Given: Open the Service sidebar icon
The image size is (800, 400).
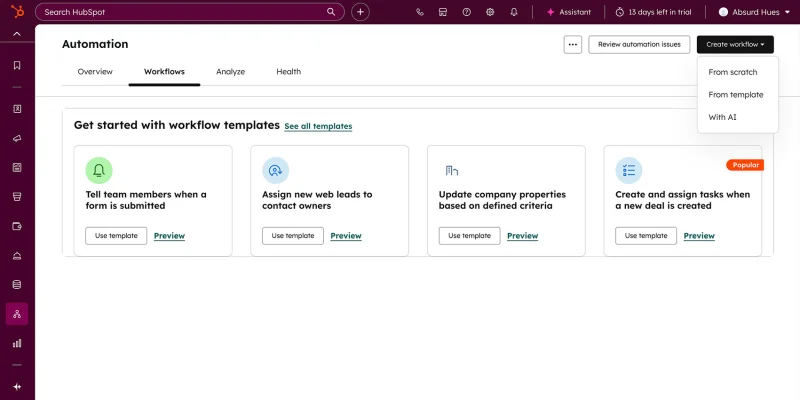Looking at the screenshot, I should tap(17, 256).
